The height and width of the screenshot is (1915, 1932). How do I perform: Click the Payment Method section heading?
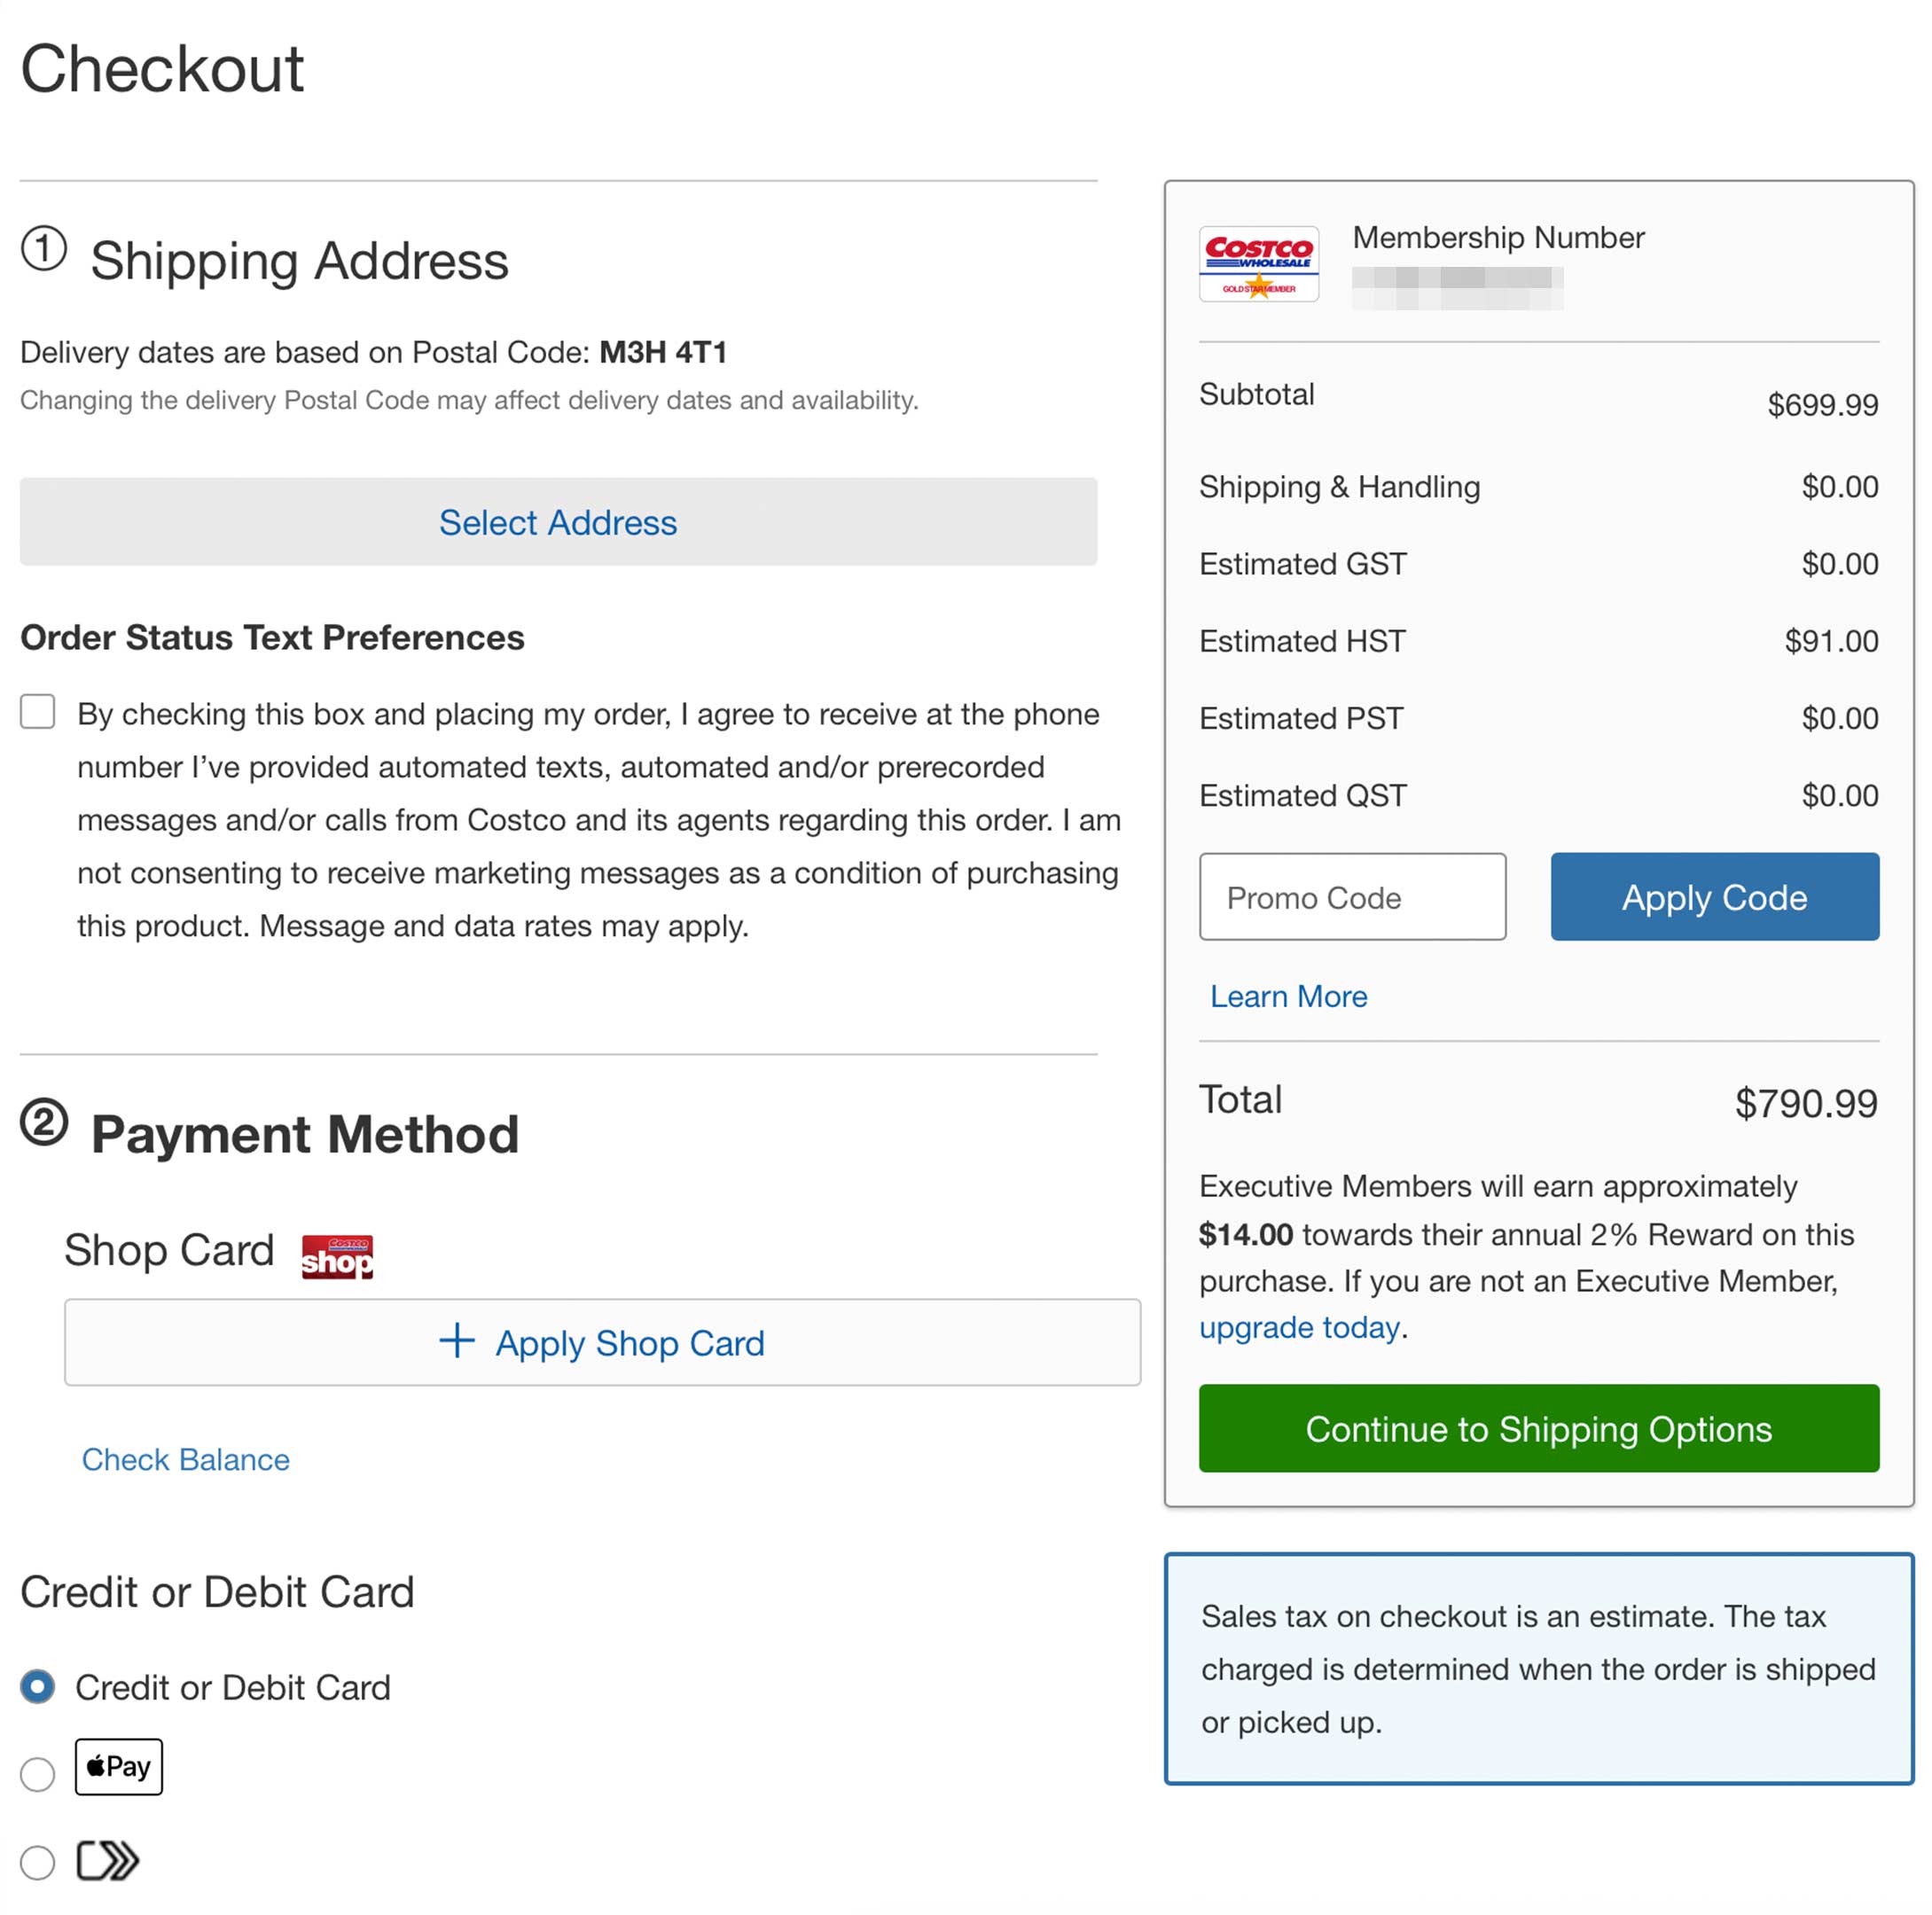coord(305,1134)
